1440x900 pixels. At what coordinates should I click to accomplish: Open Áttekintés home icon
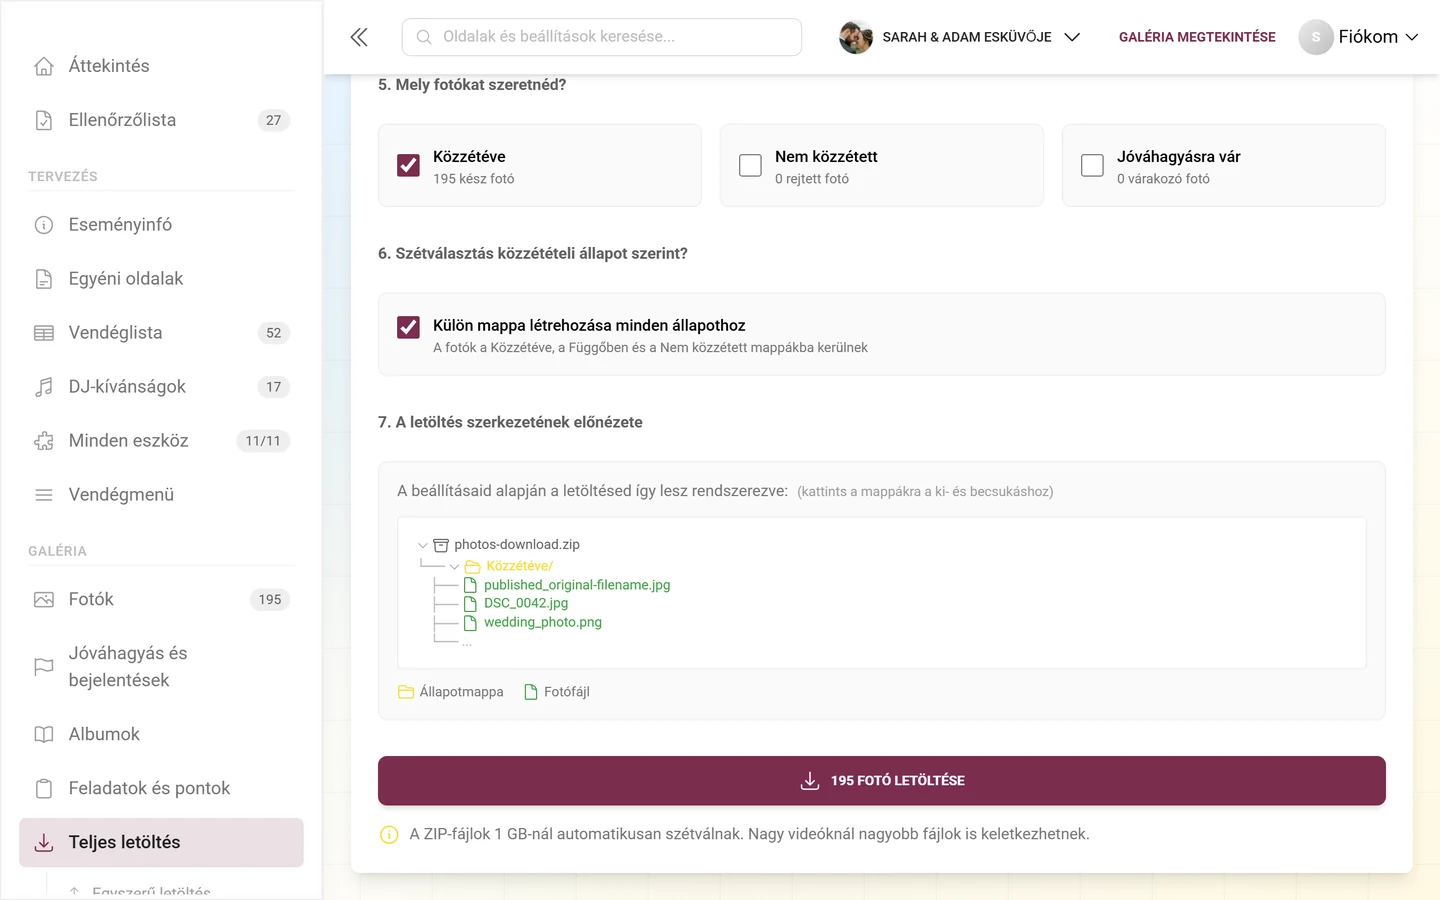pos(44,66)
